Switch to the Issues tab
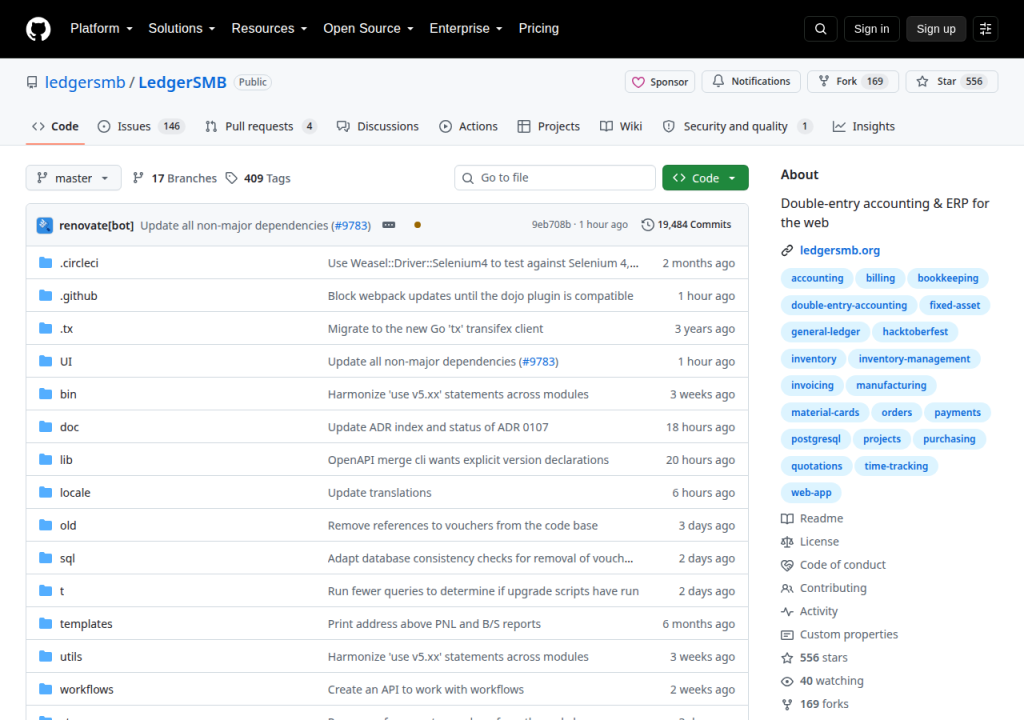 (x=141, y=127)
